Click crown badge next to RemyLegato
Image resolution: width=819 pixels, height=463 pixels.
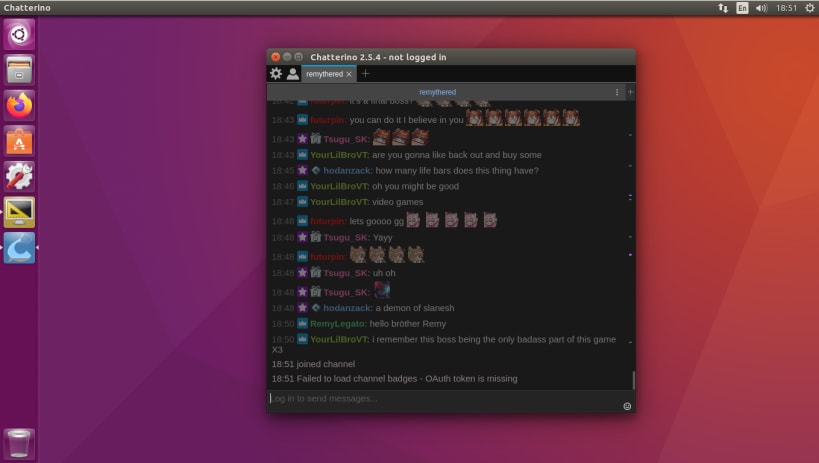302,323
